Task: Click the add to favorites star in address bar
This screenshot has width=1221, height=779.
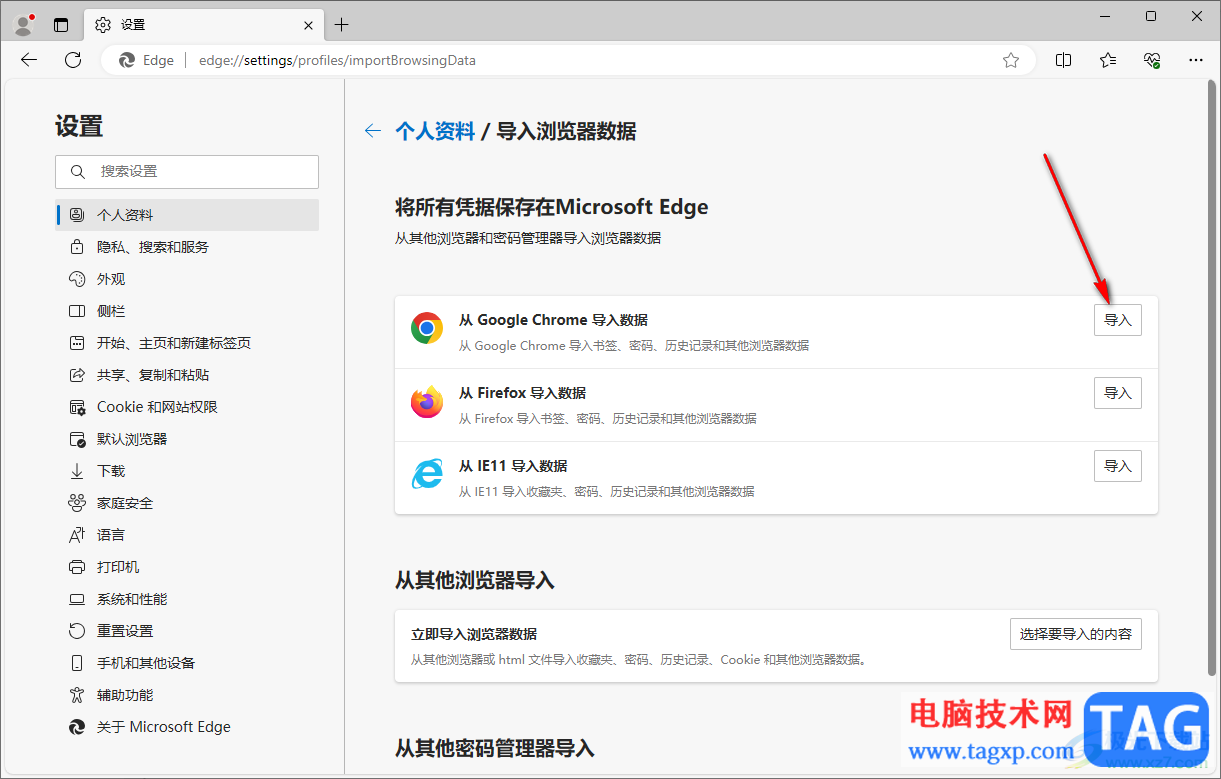Action: (1011, 60)
